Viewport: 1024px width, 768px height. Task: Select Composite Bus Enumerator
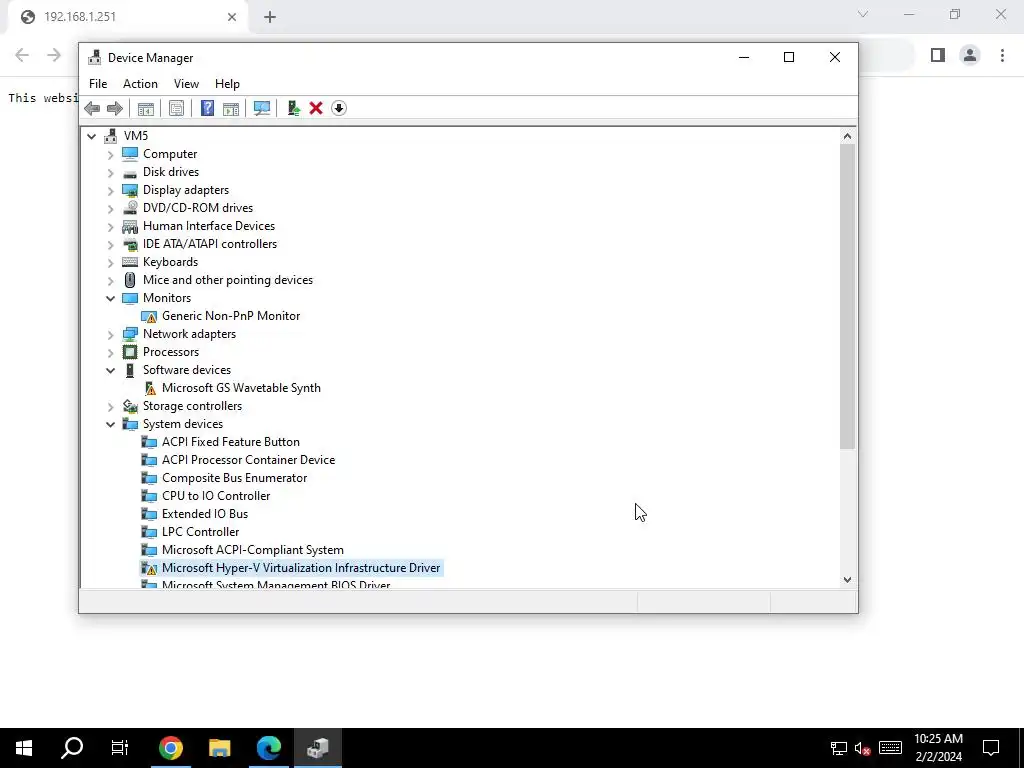click(x=234, y=478)
